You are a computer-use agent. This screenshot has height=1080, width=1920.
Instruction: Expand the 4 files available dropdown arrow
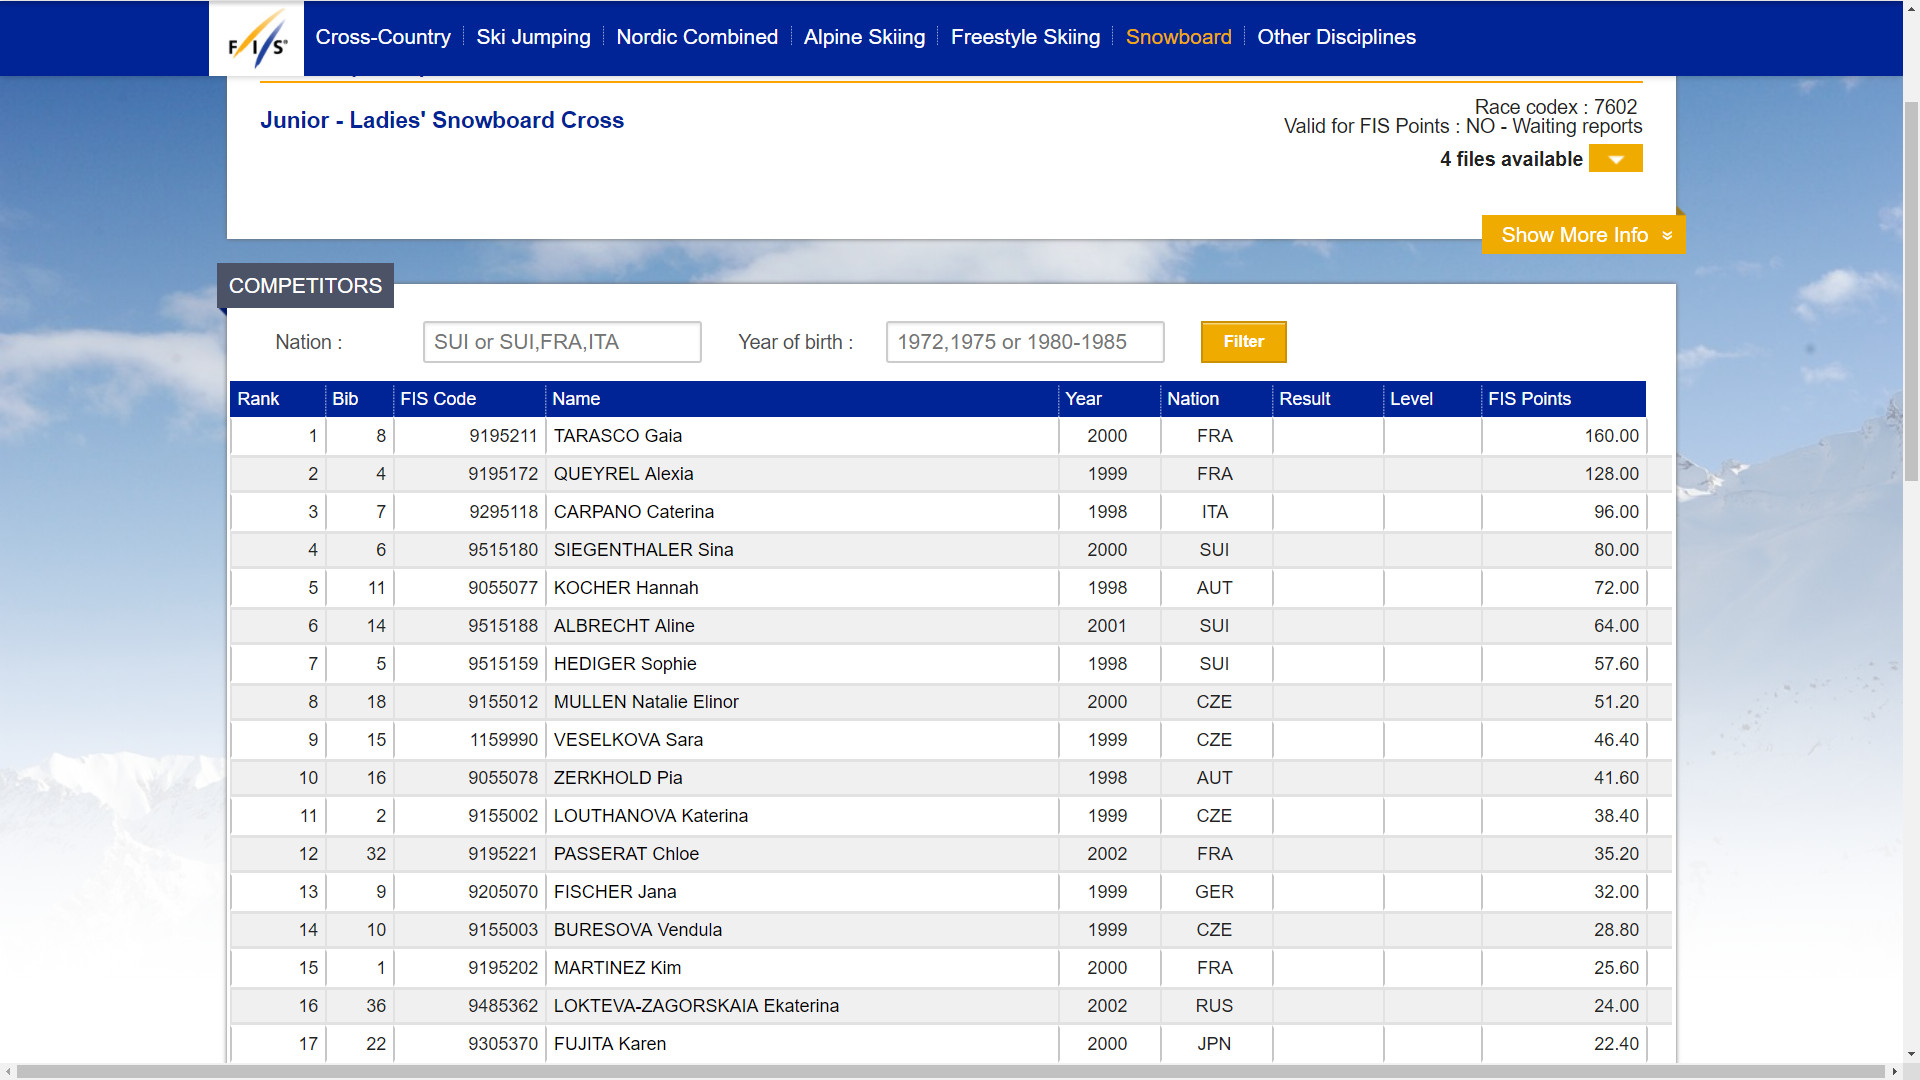(x=1615, y=159)
